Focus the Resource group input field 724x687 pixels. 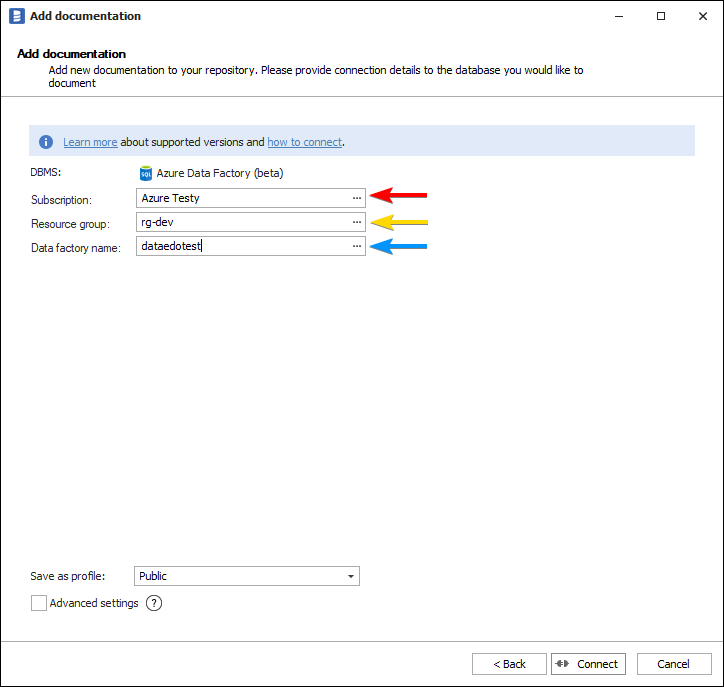[x=240, y=222]
